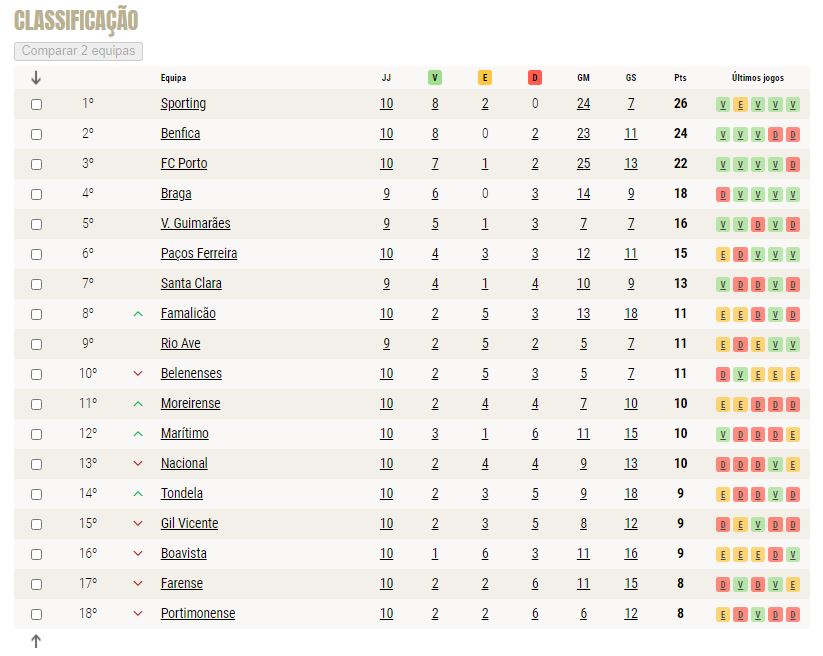Click the Pts column header
Image resolution: width=823 pixels, height=656 pixels.
680,78
